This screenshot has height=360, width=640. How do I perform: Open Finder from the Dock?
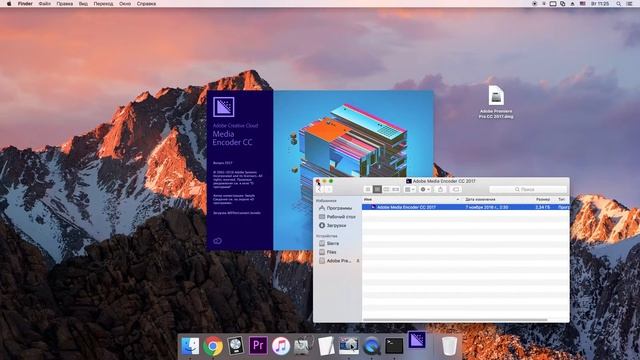pyautogui.click(x=190, y=346)
